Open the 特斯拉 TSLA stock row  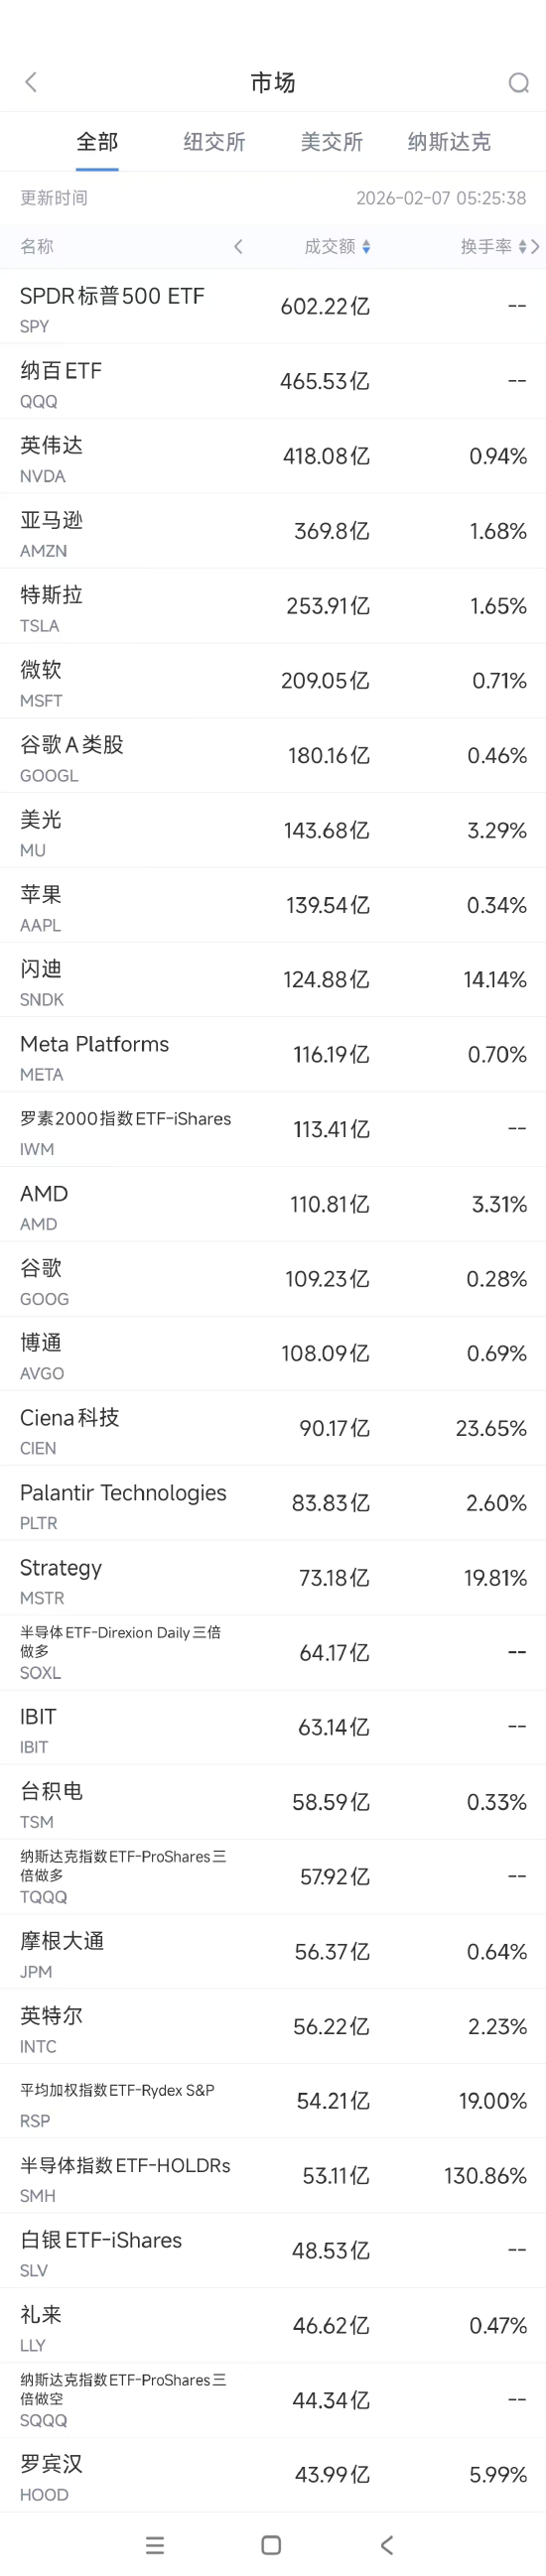click(x=273, y=606)
